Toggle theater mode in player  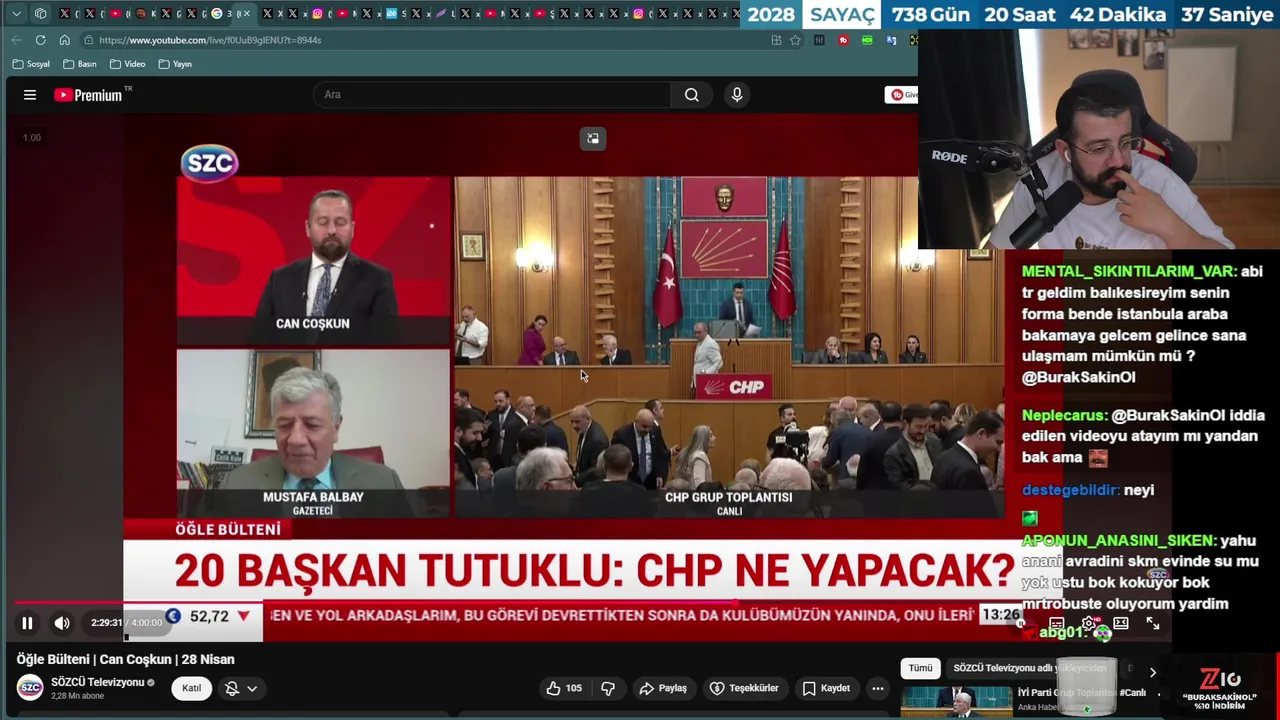pyautogui.click(x=1121, y=623)
